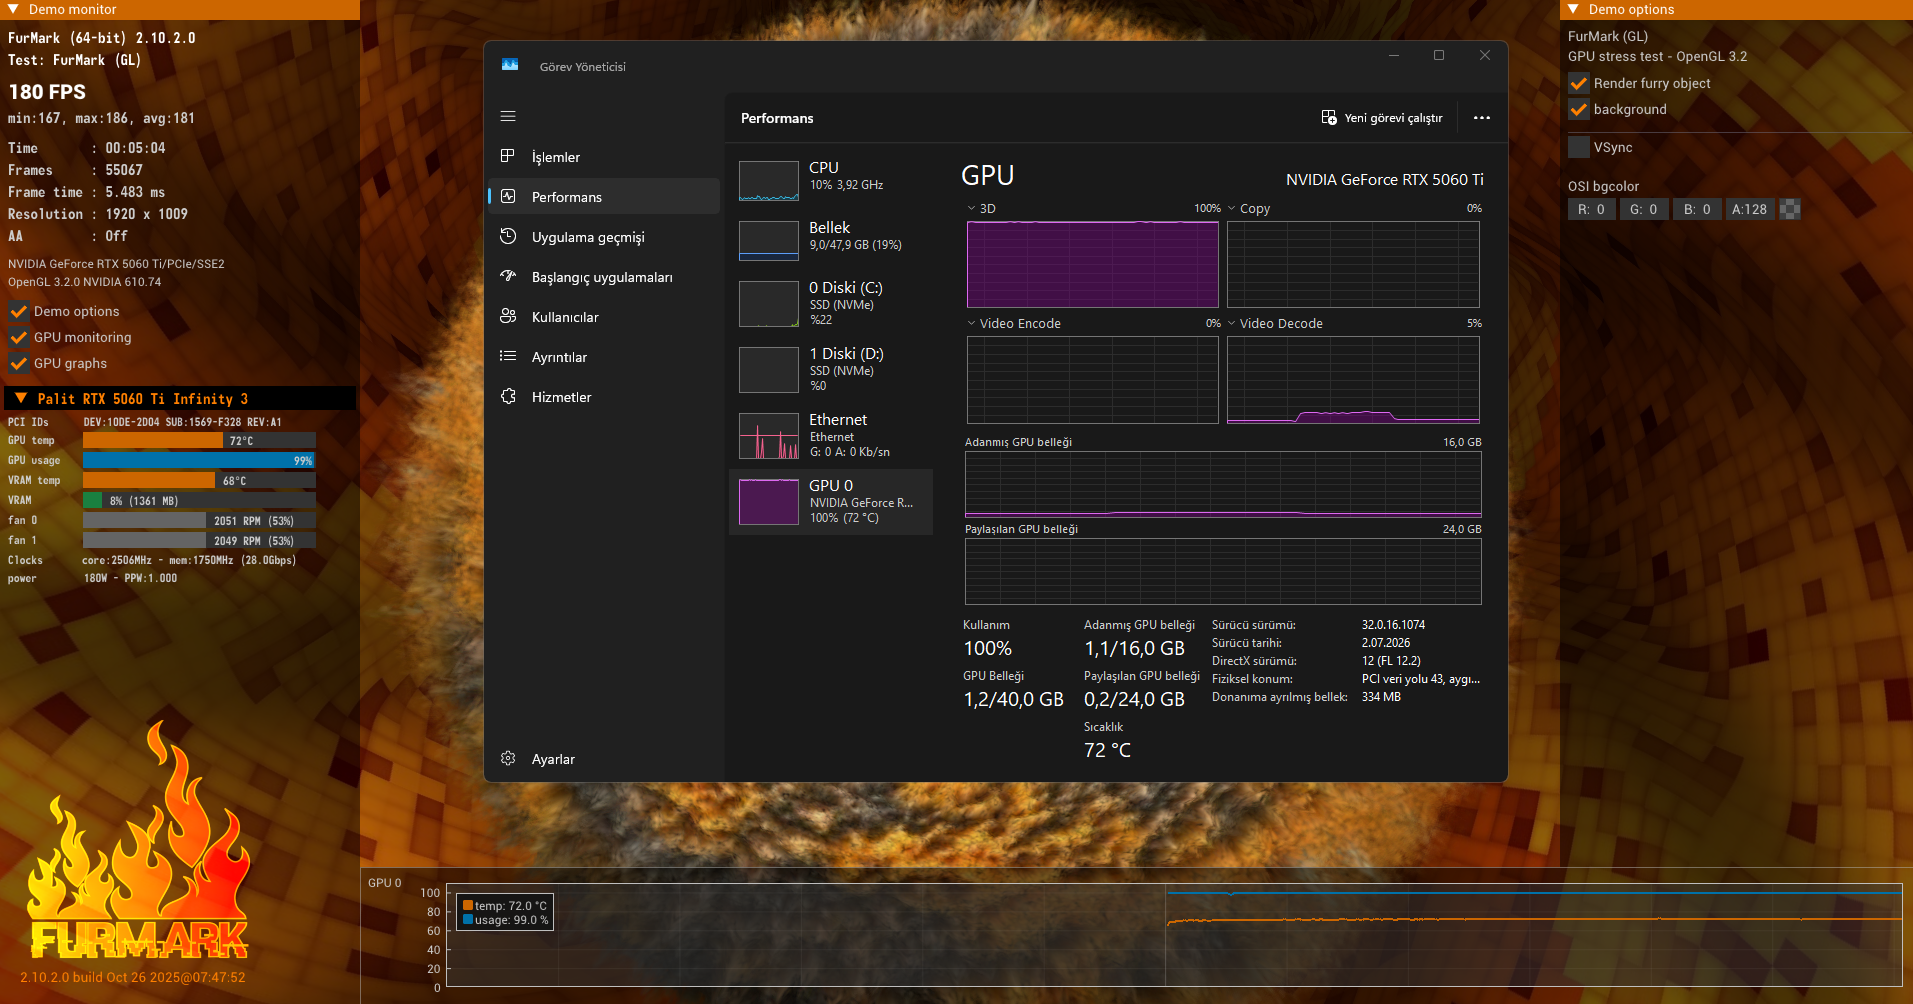1913x1004 pixels.
Task: Click the Ayarlar gear icon
Action: click(508, 758)
